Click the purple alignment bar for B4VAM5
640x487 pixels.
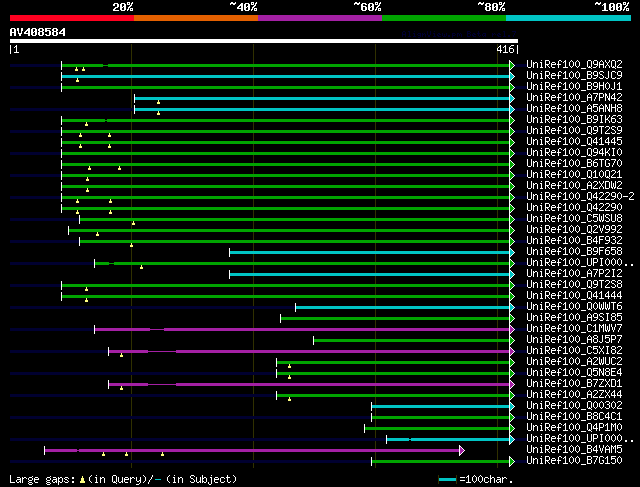pos(252,450)
